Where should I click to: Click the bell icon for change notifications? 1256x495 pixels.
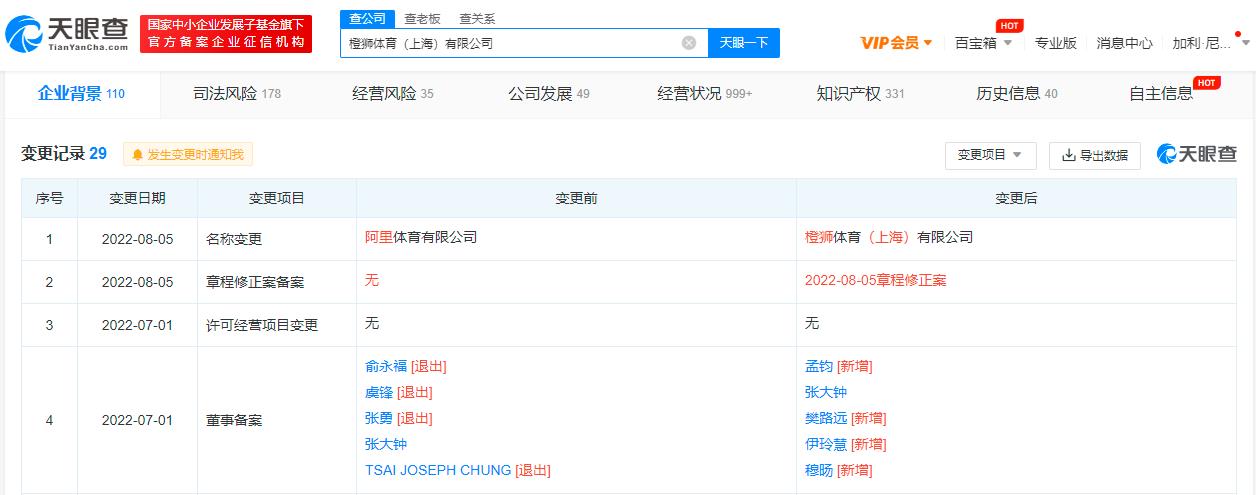pos(138,155)
